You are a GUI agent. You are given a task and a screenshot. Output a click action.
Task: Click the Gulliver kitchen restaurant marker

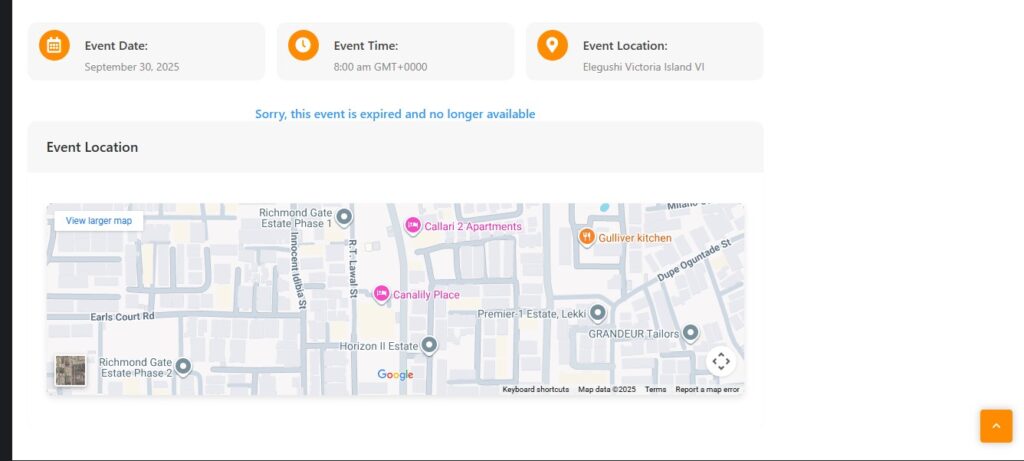pyautogui.click(x=587, y=237)
